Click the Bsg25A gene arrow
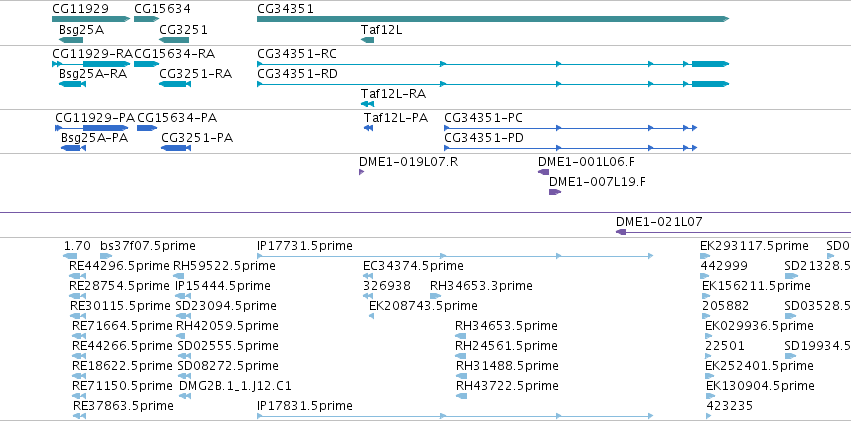The width and height of the screenshot is (851, 421). (x=71, y=40)
